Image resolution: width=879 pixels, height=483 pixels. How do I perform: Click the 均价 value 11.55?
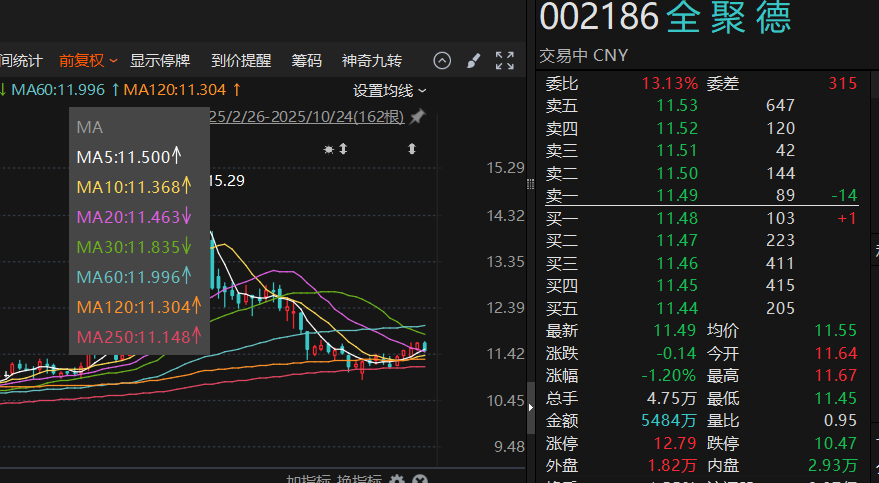[x=836, y=331]
